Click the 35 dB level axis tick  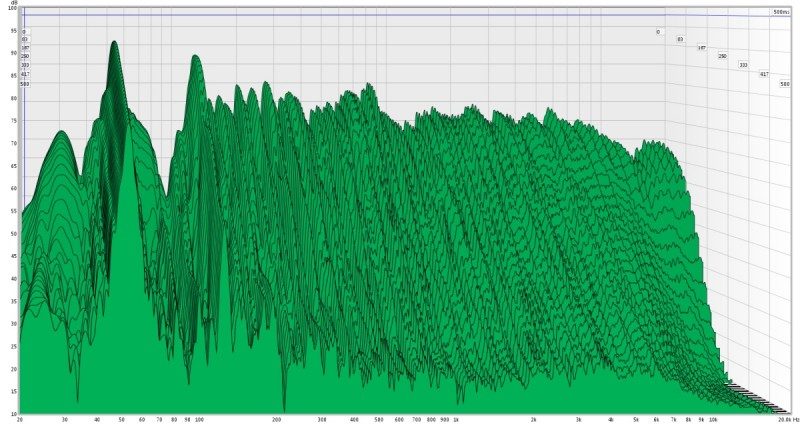(x=14, y=302)
